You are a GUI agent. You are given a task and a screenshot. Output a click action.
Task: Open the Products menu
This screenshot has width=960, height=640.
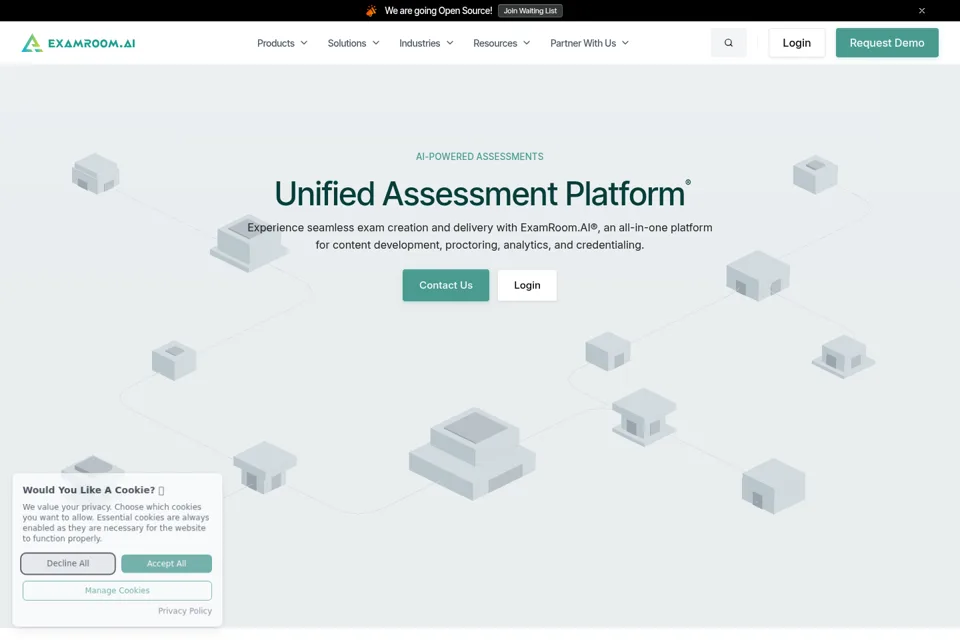(282, 43)
